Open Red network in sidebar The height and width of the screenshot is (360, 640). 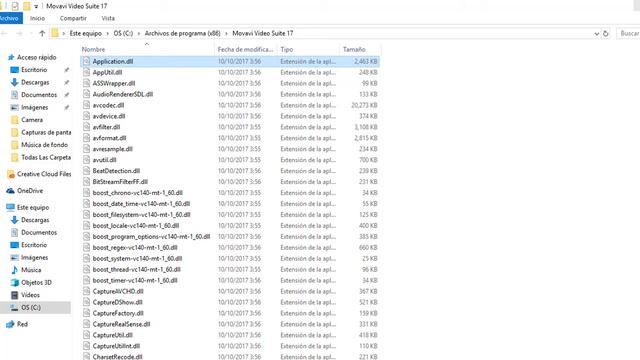(22, 324)
